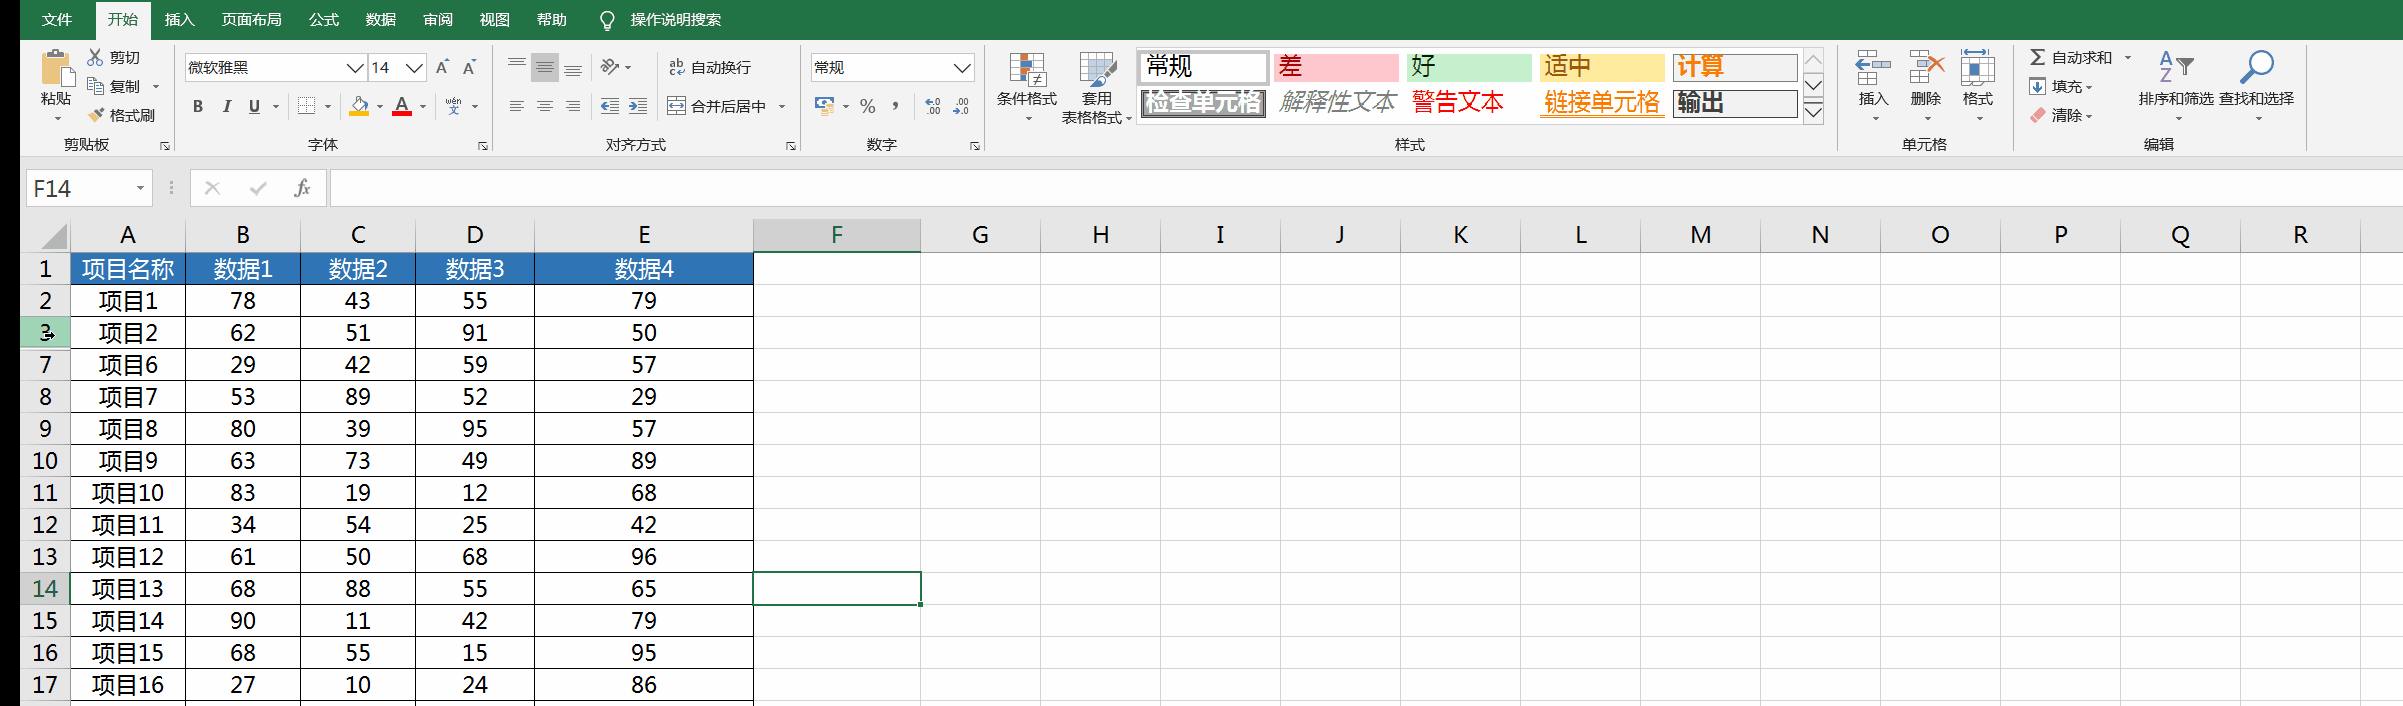Switch to the 公式 (Formulas) tab
The height and width of the screenshot is (706, 2403).
pos(323,19)
